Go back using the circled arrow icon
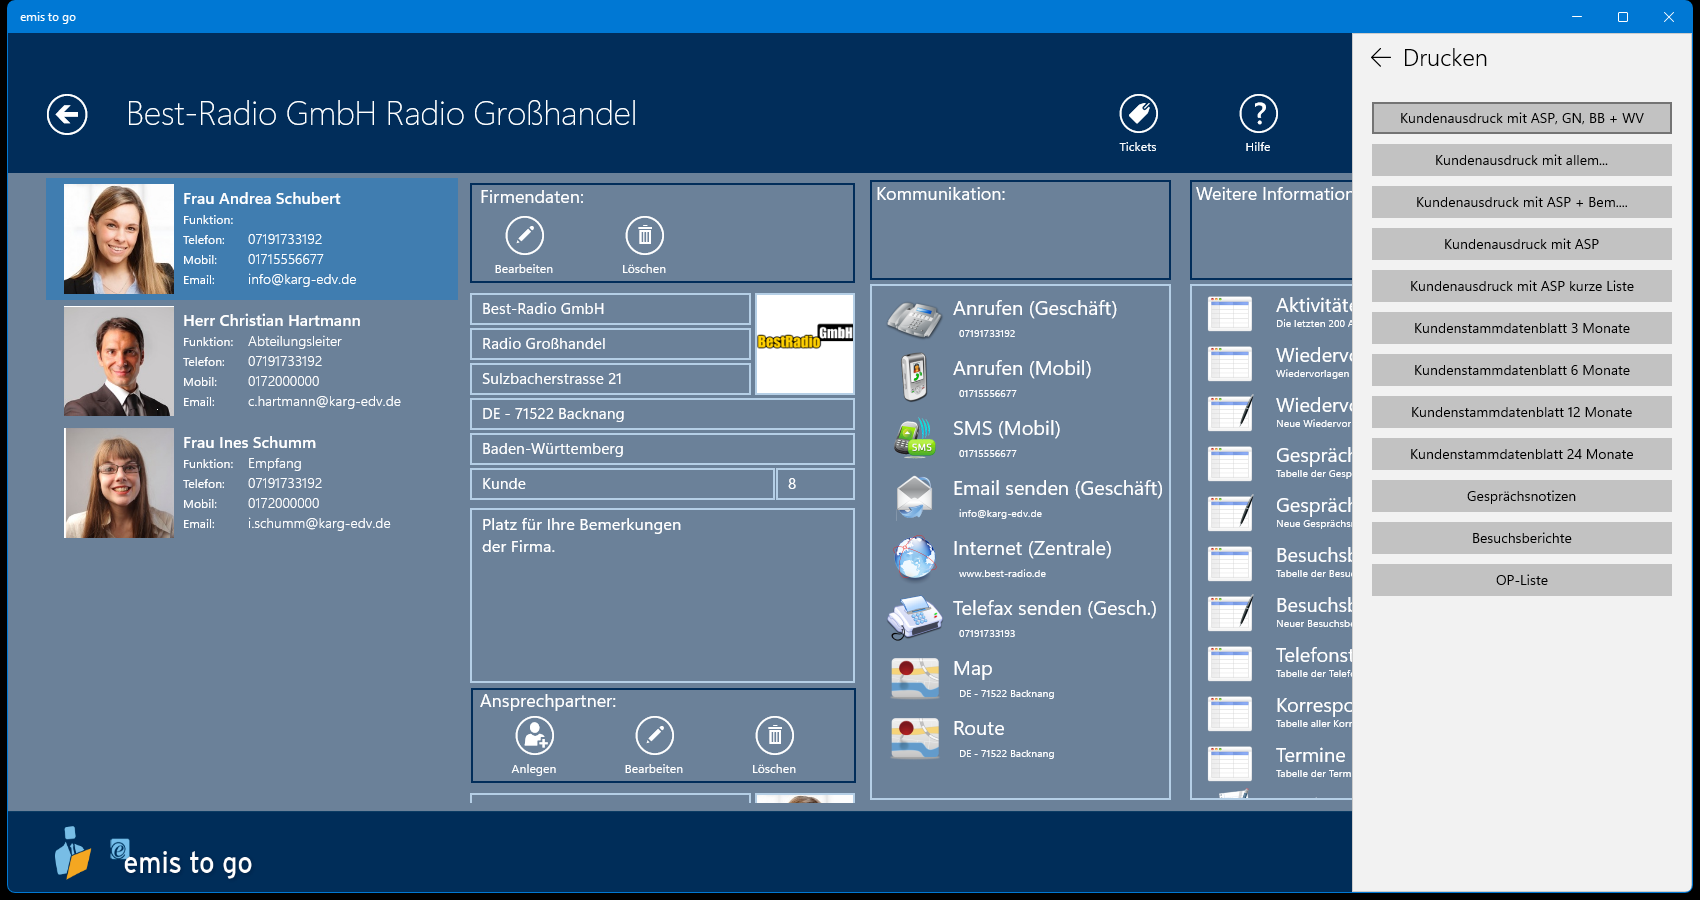Screen dimensions: 1700x900 pyautogui.click(x=67, y=114)
